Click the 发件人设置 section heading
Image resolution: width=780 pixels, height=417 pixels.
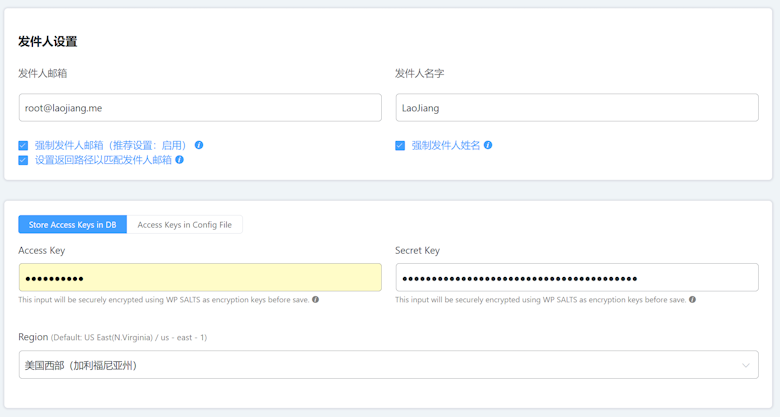coord(47,42)
